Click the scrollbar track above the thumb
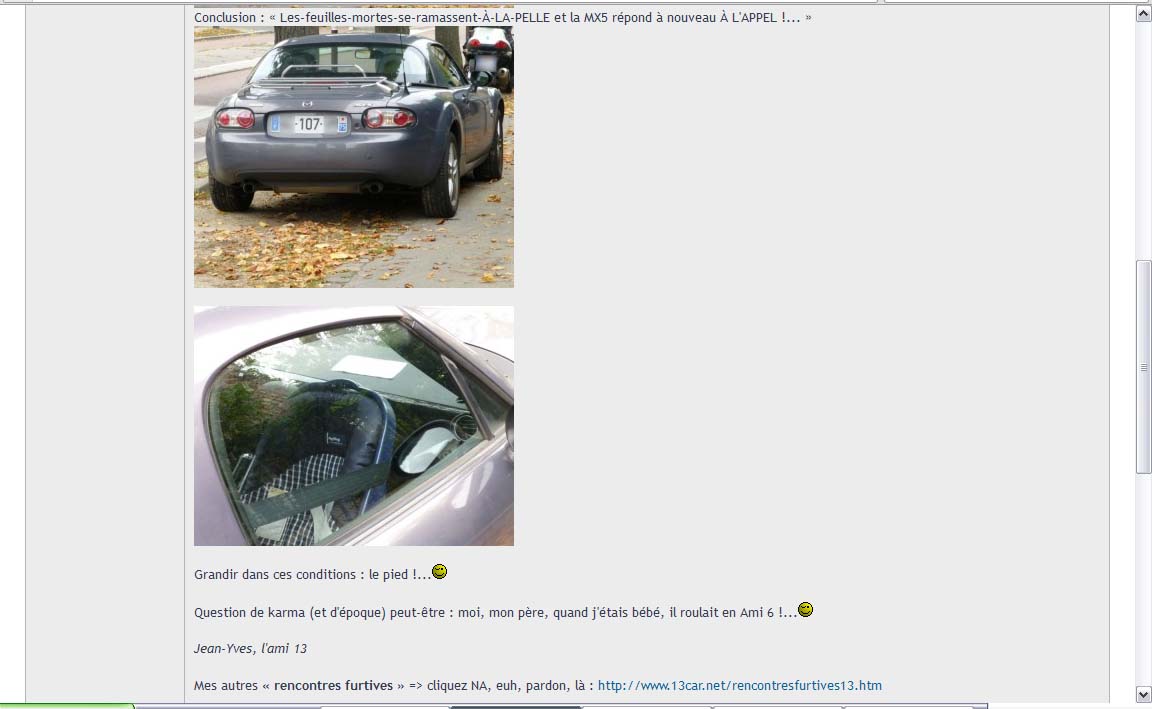1152x709 pixels. coord(1143,140)
